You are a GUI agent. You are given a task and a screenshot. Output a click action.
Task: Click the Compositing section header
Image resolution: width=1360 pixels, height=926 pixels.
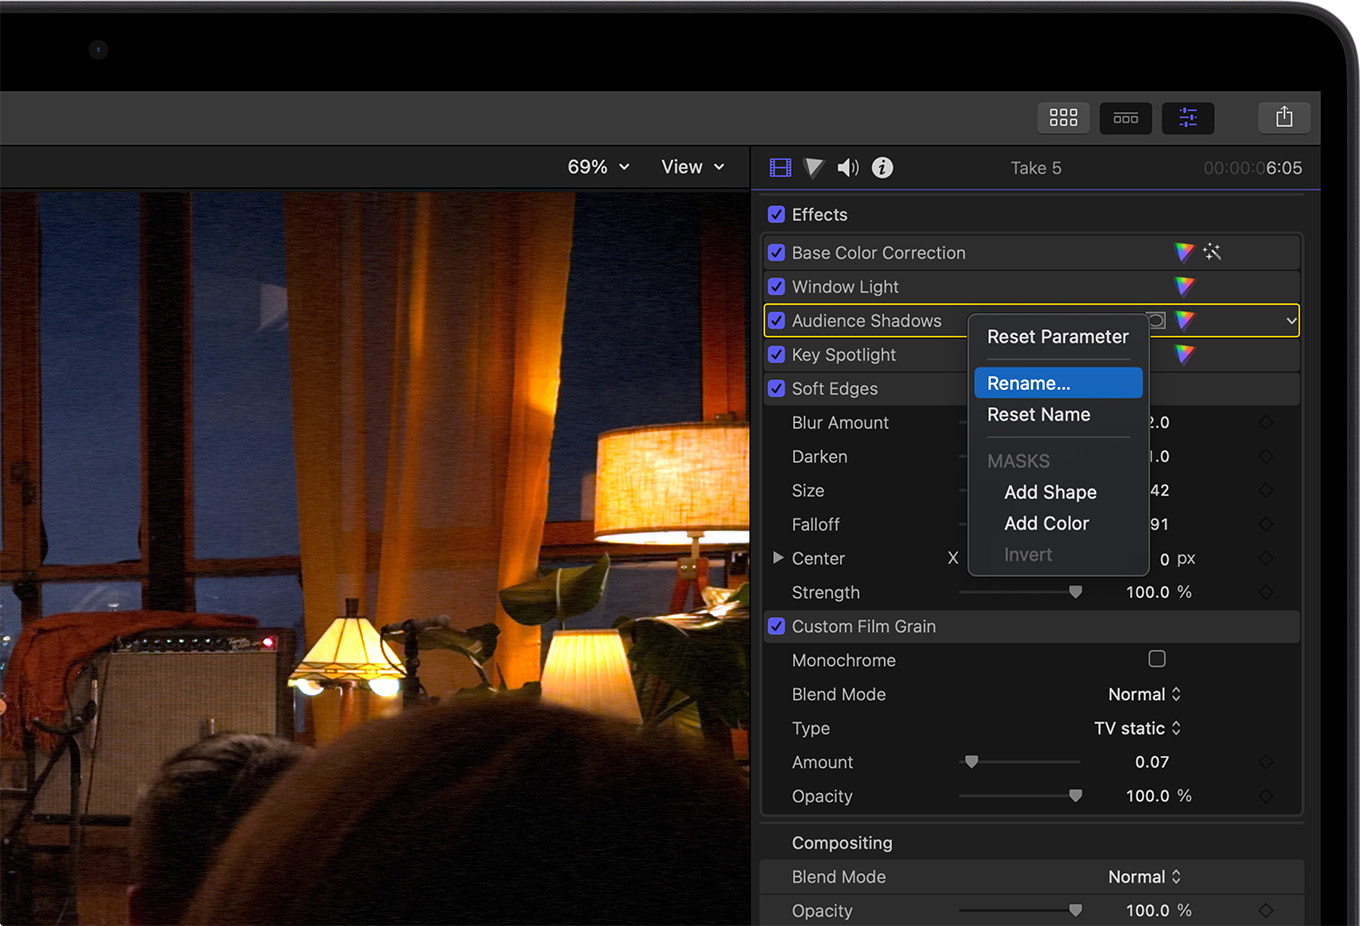point(842,843)
